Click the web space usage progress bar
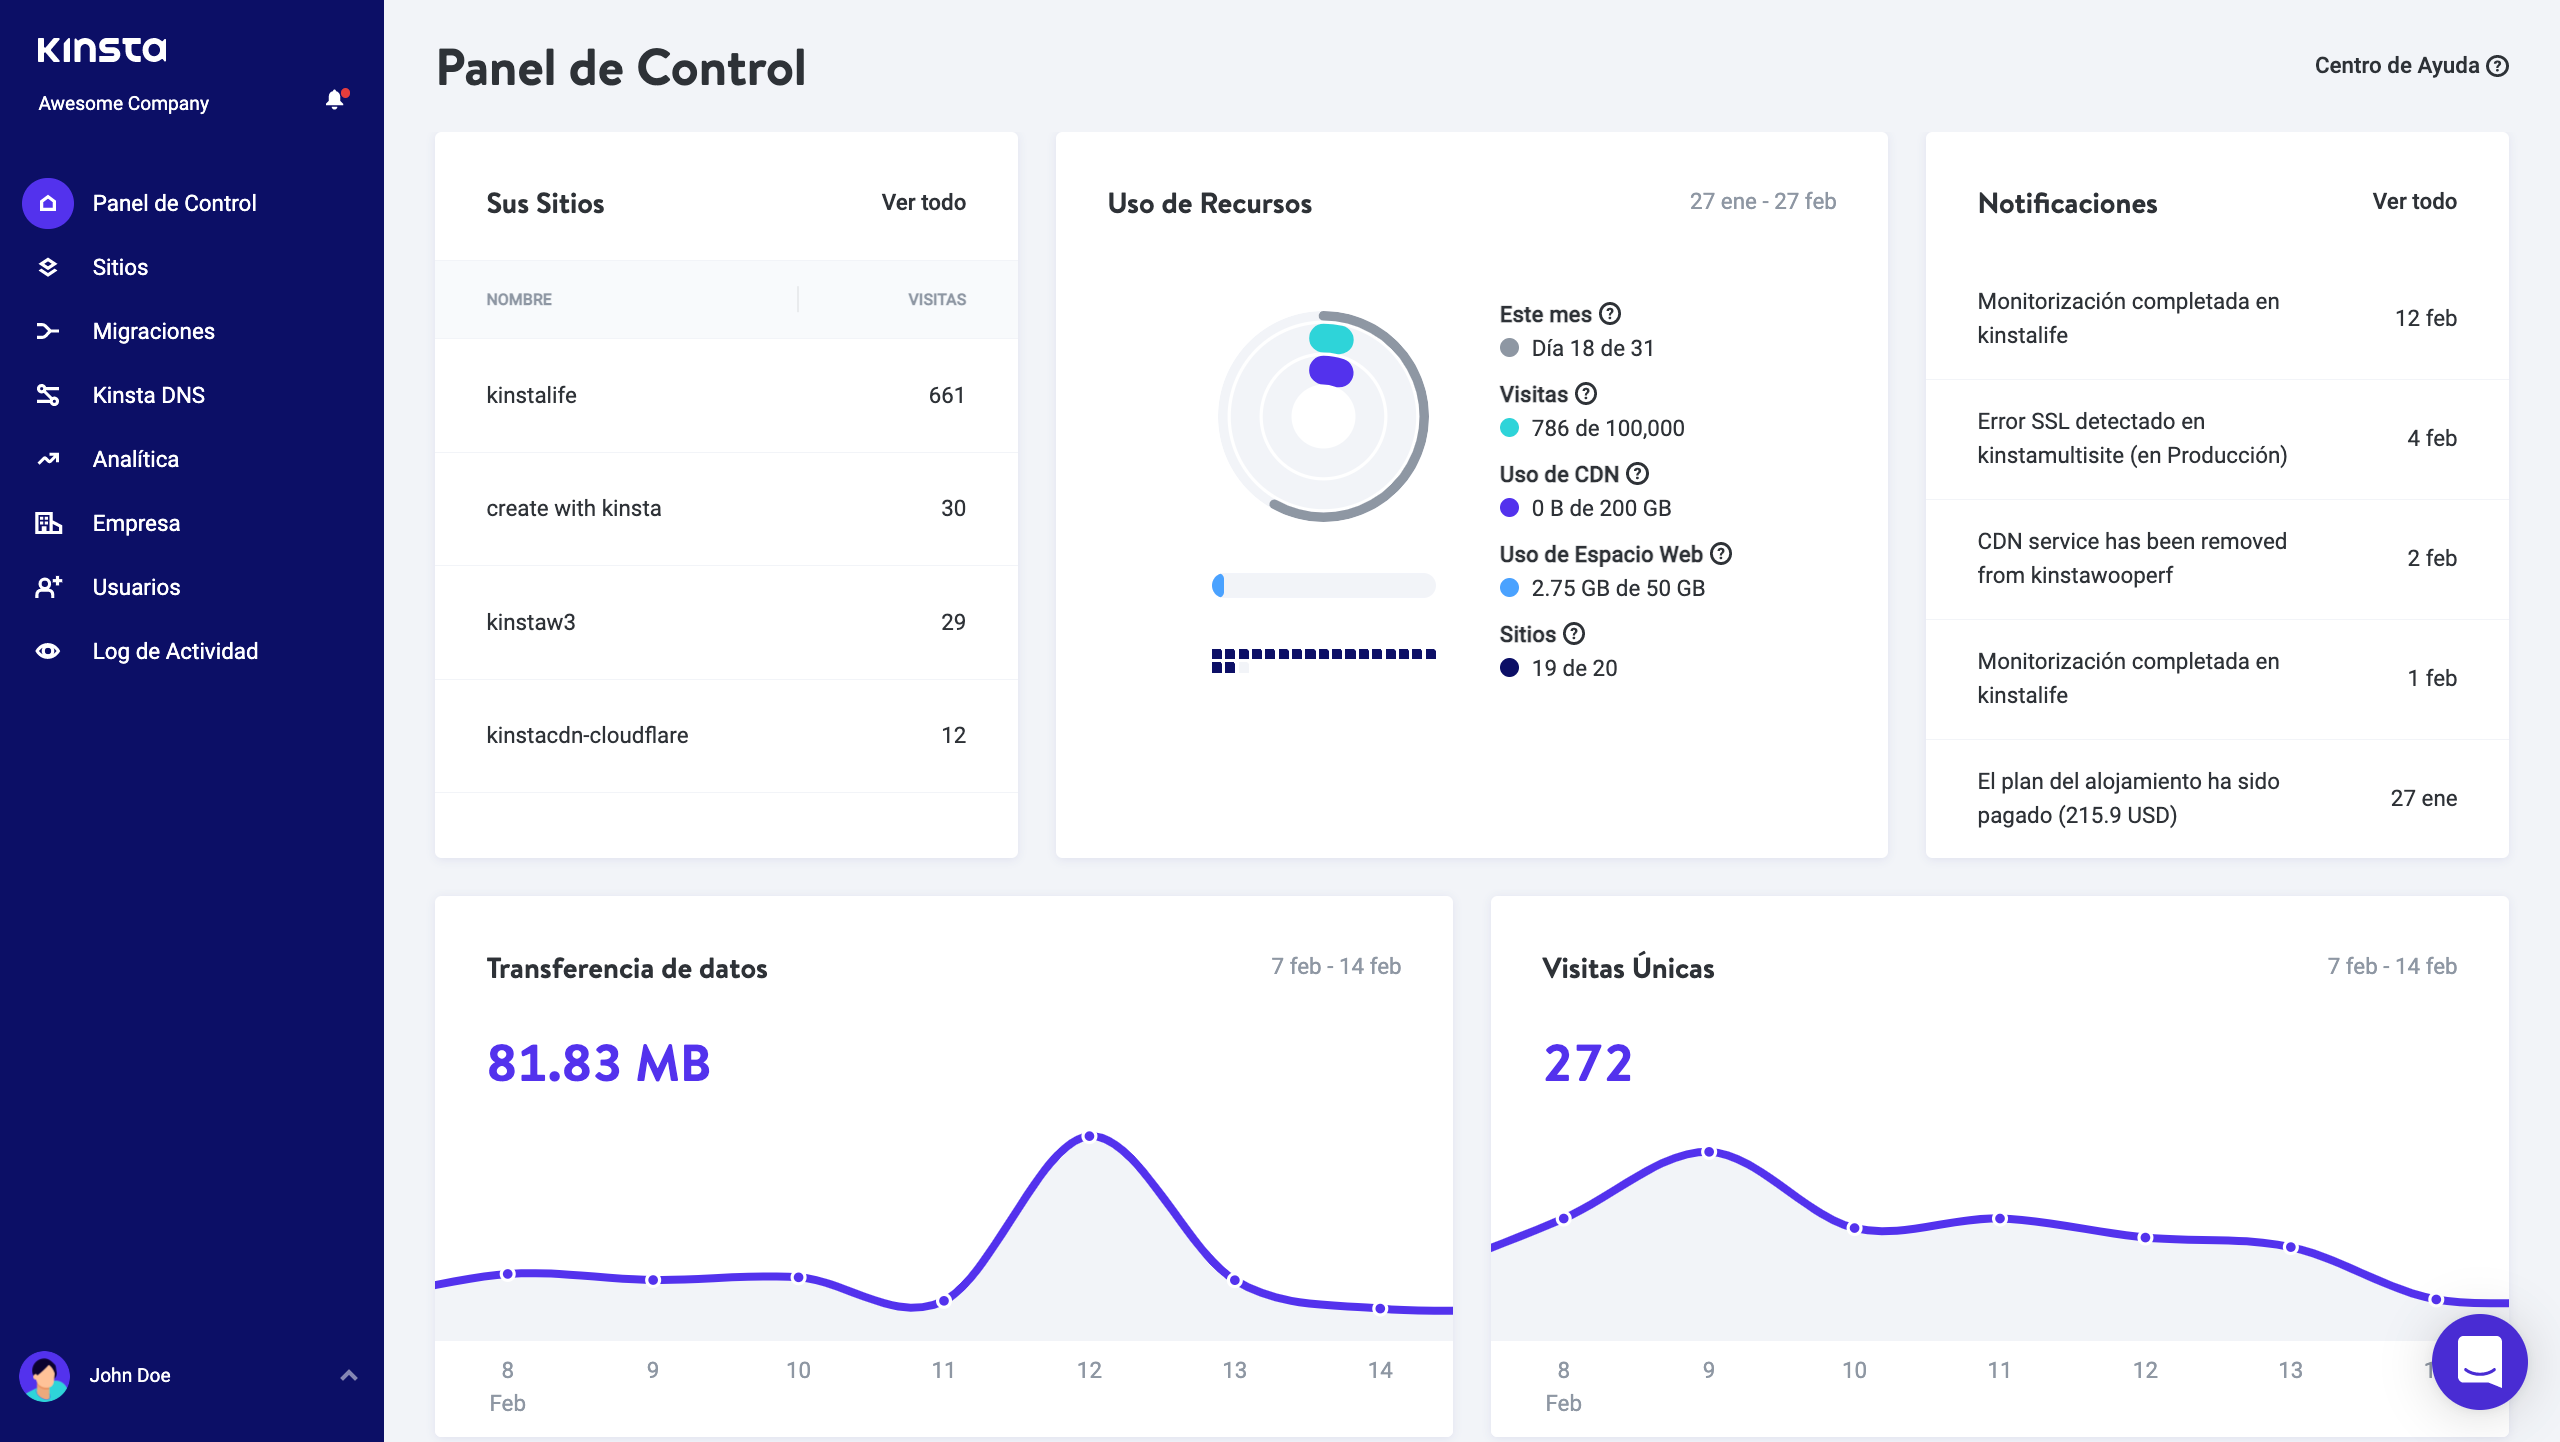The image size is (2560, 1442). (x=1323, y=586)
